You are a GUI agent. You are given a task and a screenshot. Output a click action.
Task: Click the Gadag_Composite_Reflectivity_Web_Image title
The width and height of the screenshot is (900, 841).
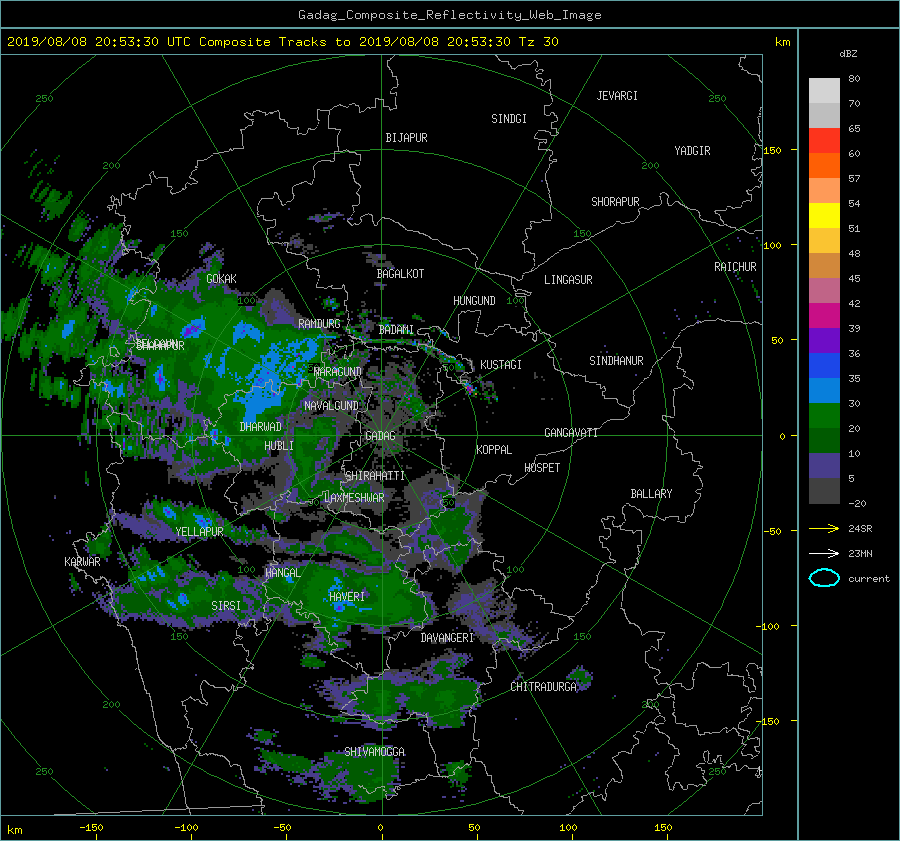[449, 15]
